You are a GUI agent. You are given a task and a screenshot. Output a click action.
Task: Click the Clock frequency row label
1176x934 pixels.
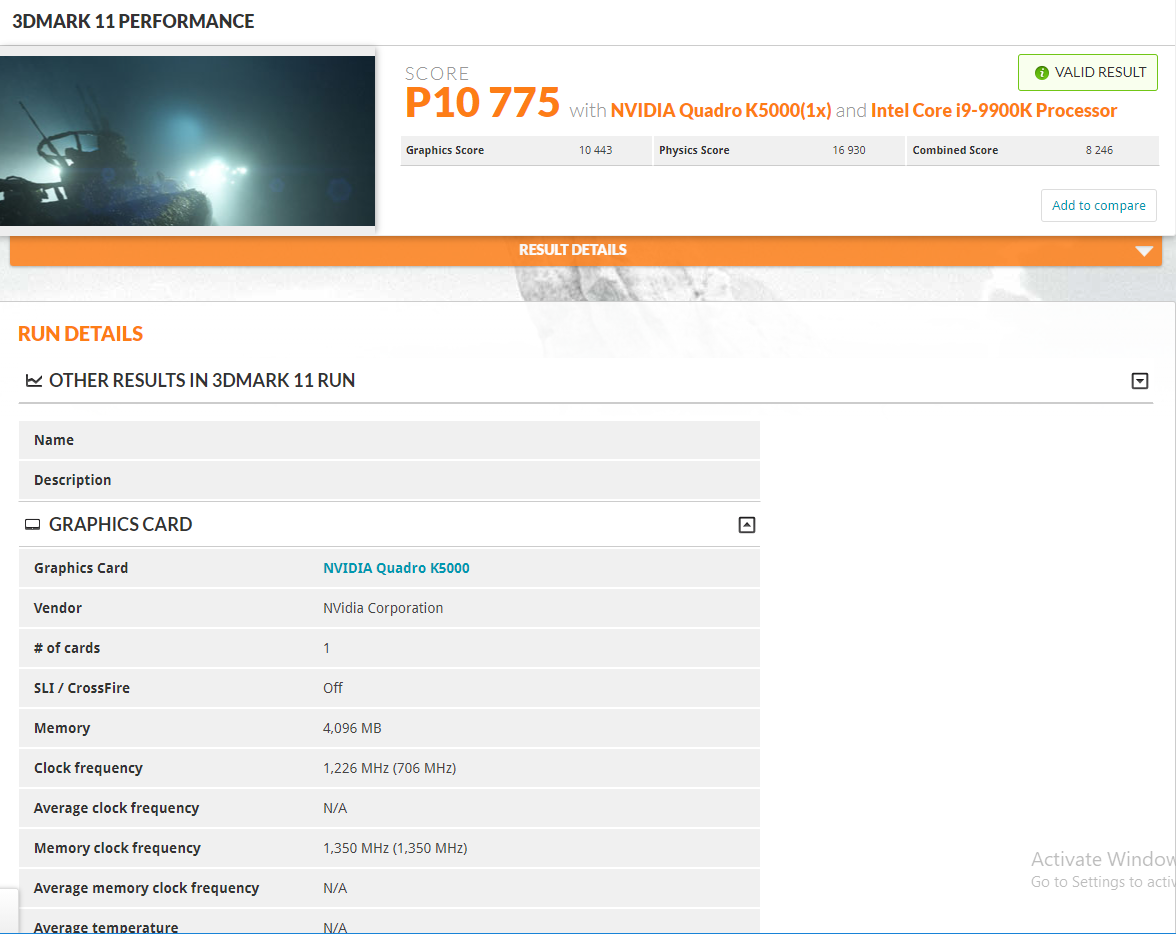tap(88, 768)
